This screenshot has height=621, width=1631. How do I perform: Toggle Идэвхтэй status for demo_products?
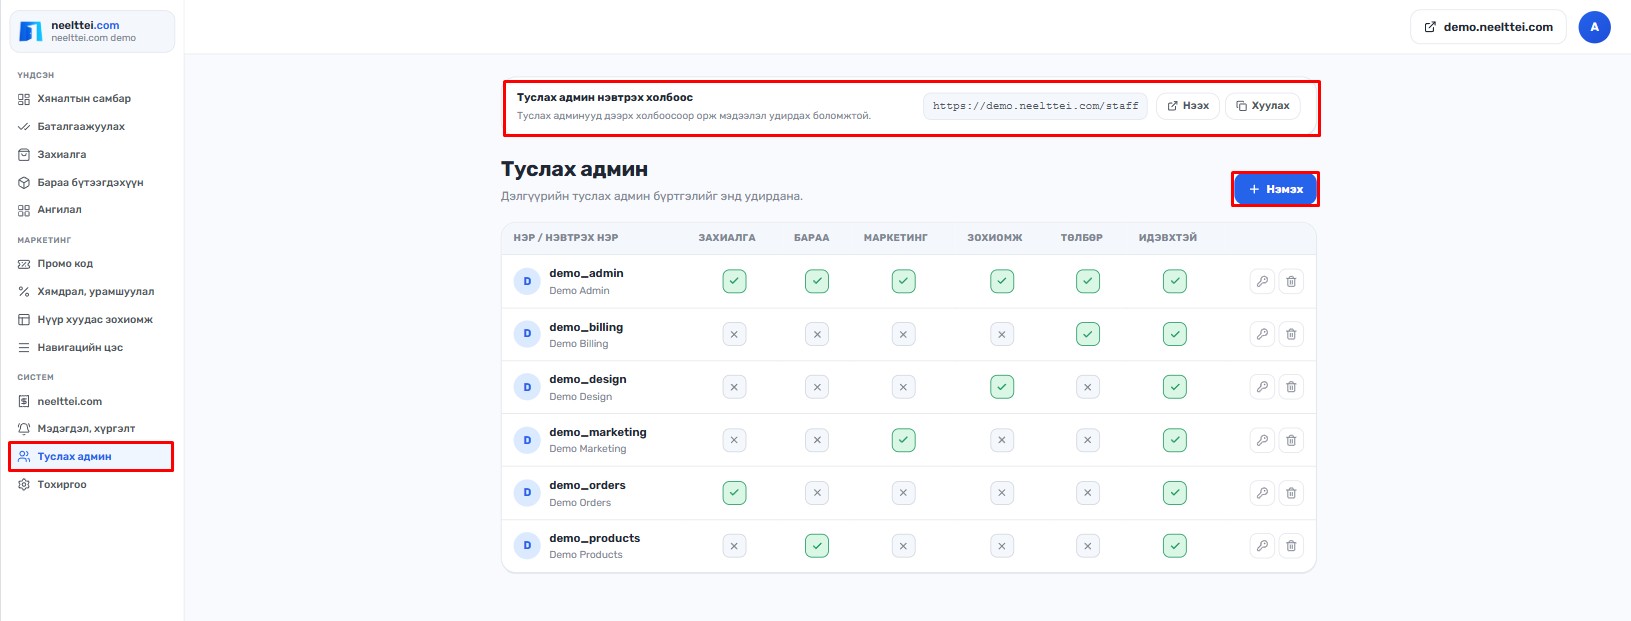tap(1175, 546)
